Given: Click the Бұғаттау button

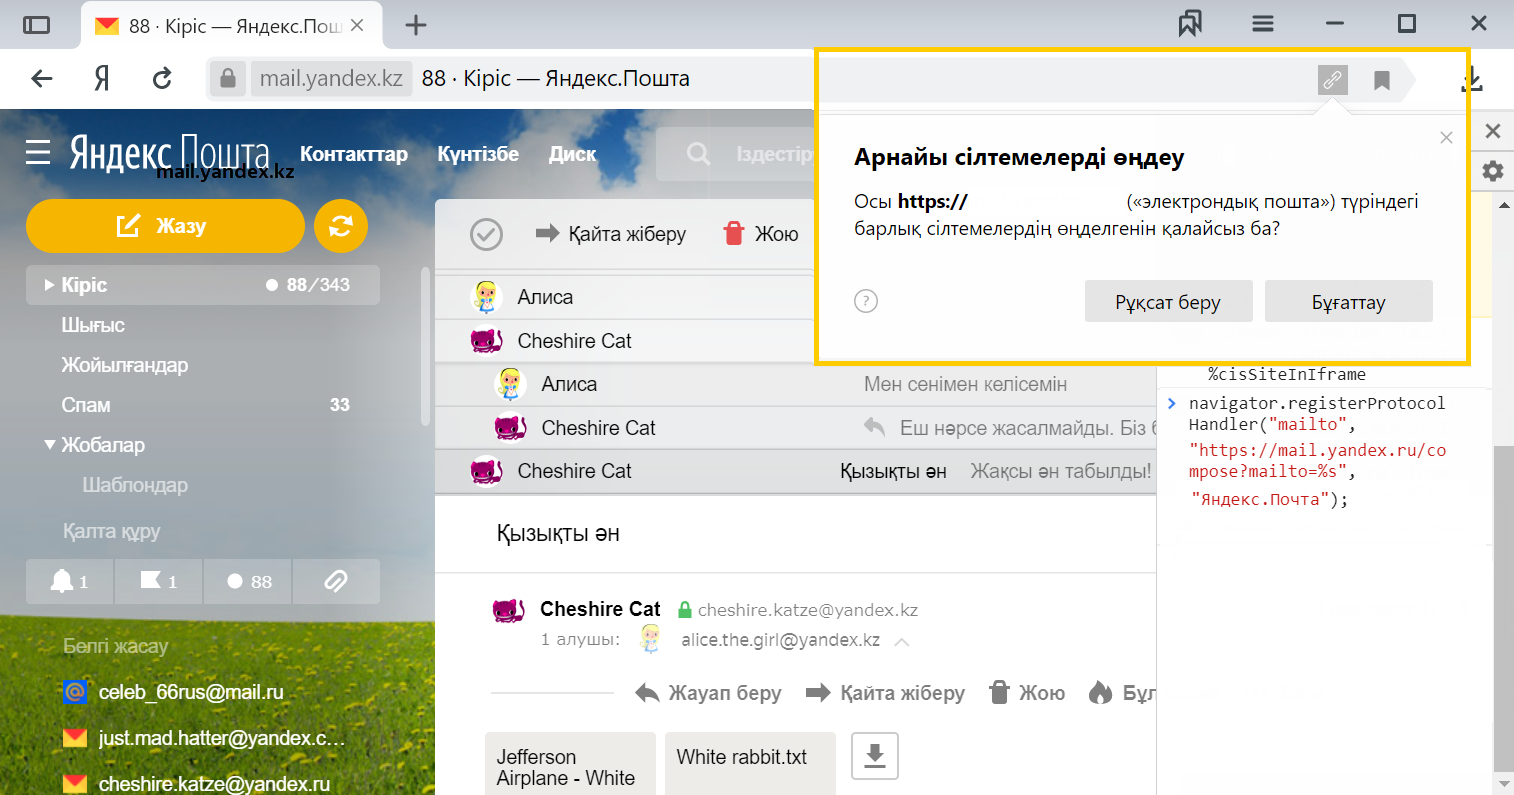Looking at the screenshot, I should (1348, 301).
